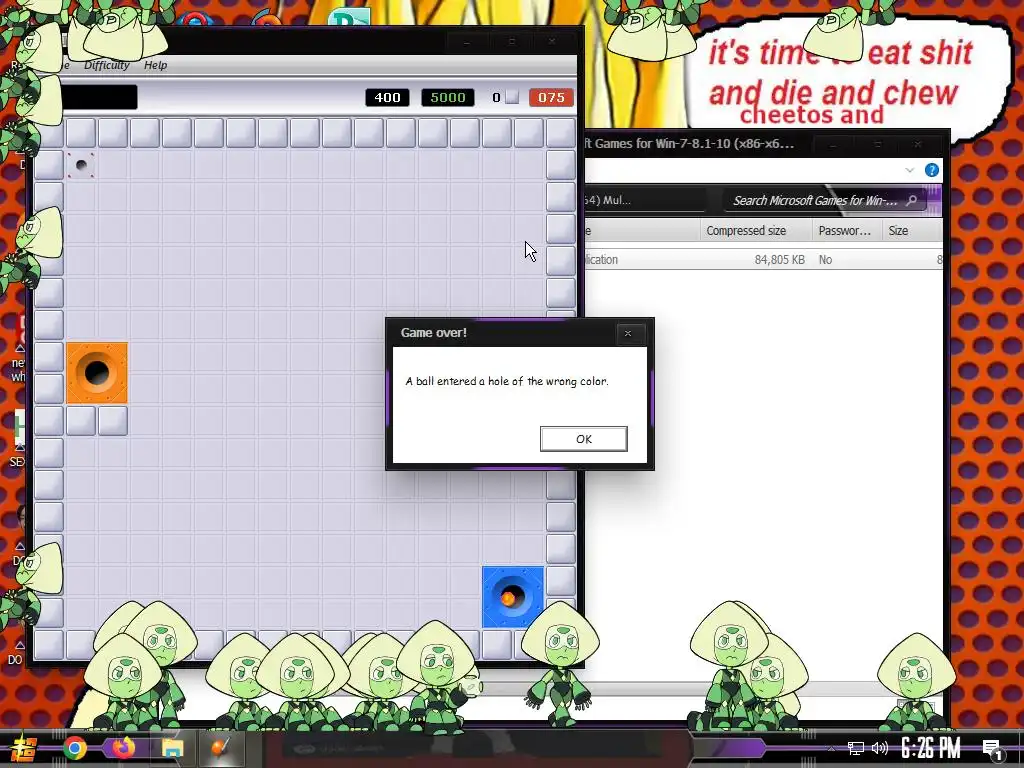Click the two-block wall below the orange hole
This screenshot has width=1024, height=768.
[97, 421]
